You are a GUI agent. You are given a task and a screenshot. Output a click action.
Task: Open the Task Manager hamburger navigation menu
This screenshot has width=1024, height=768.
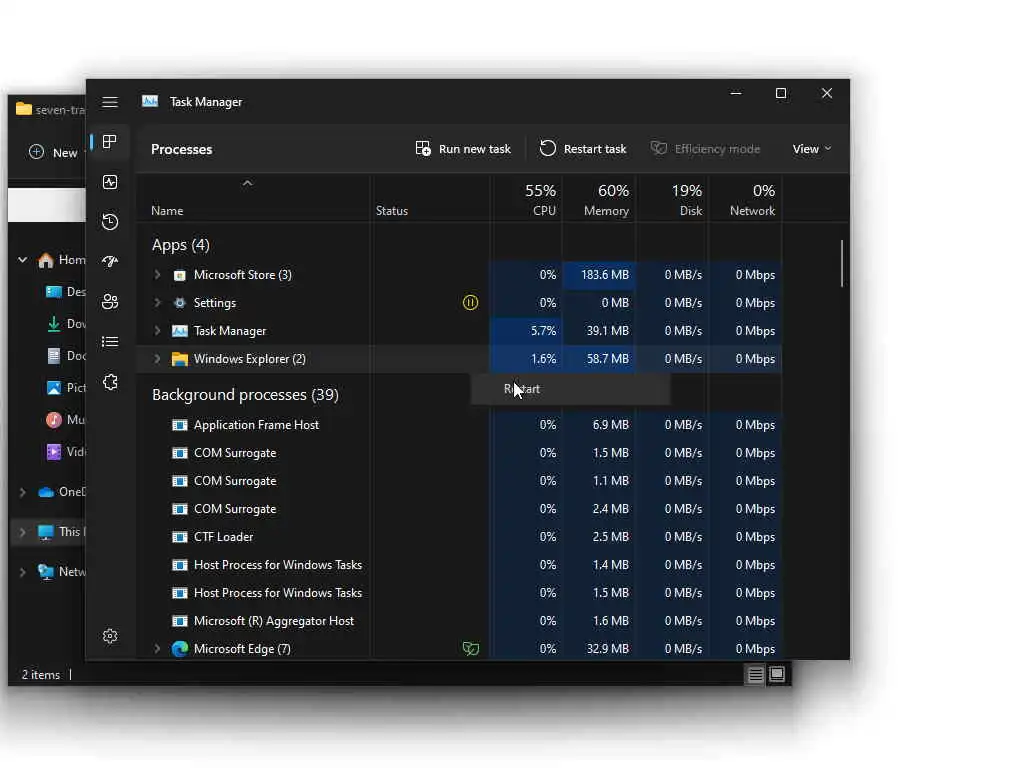pyautogui.click(x=110, y=102)
